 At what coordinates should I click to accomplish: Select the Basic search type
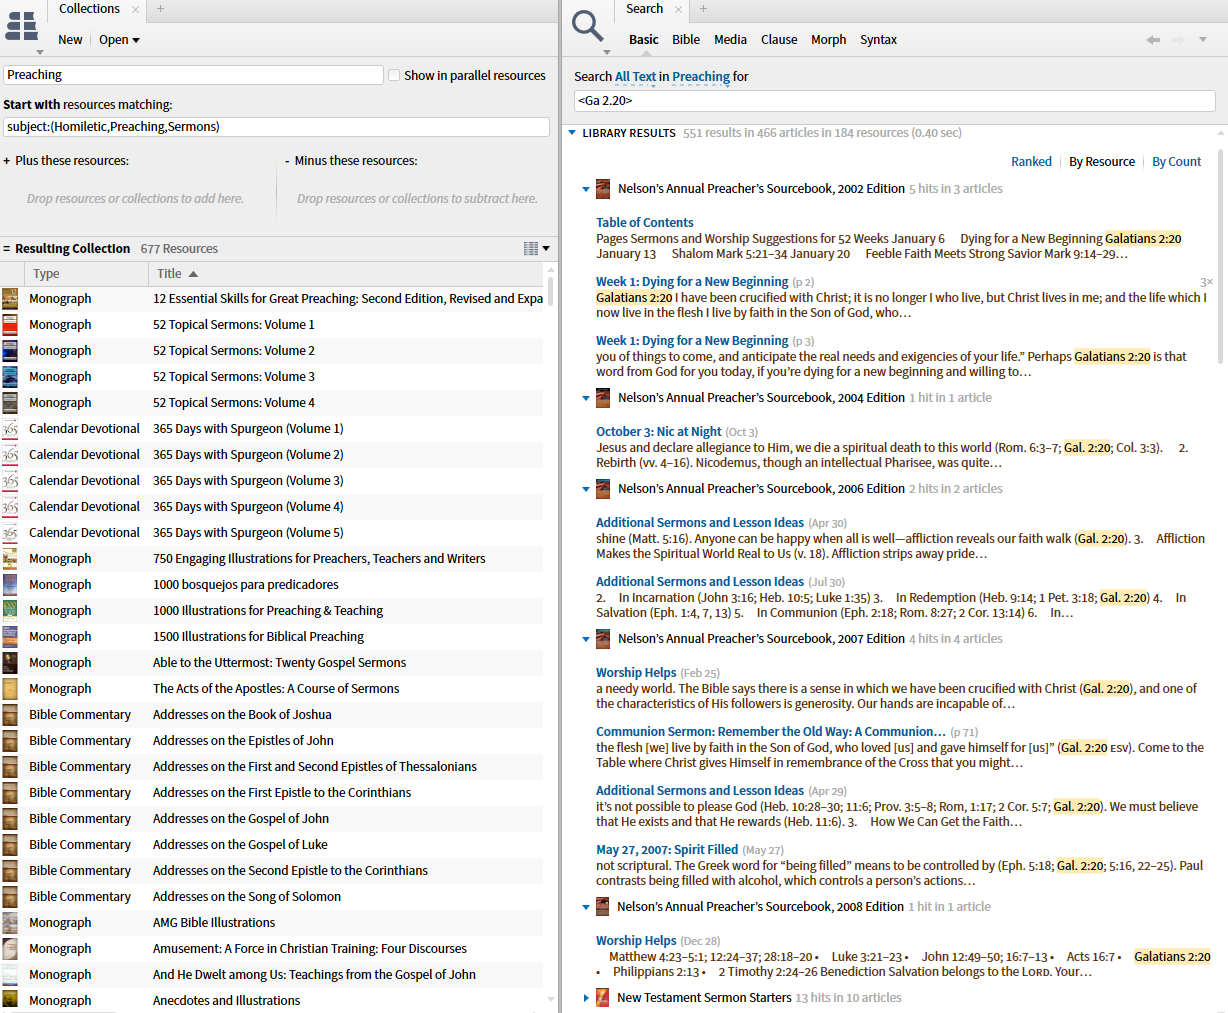[x=643, y=40]
